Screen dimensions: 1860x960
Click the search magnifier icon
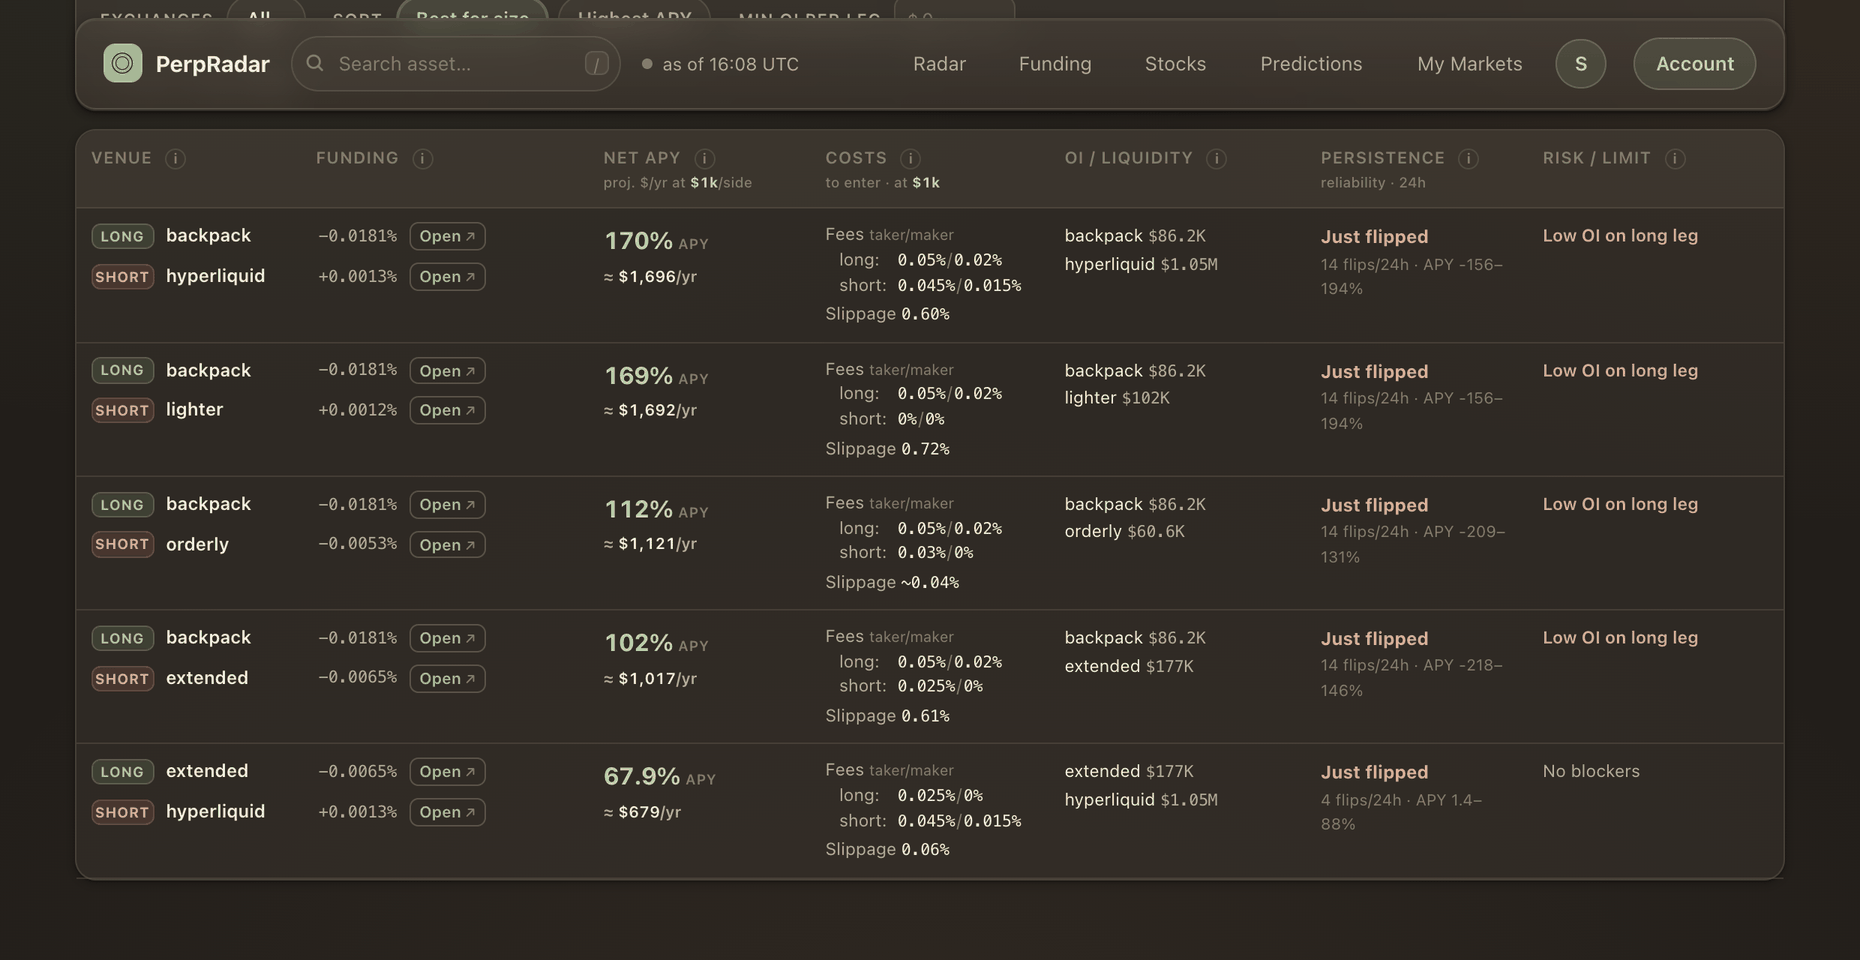pyautogui.click(x=315, y=64)
